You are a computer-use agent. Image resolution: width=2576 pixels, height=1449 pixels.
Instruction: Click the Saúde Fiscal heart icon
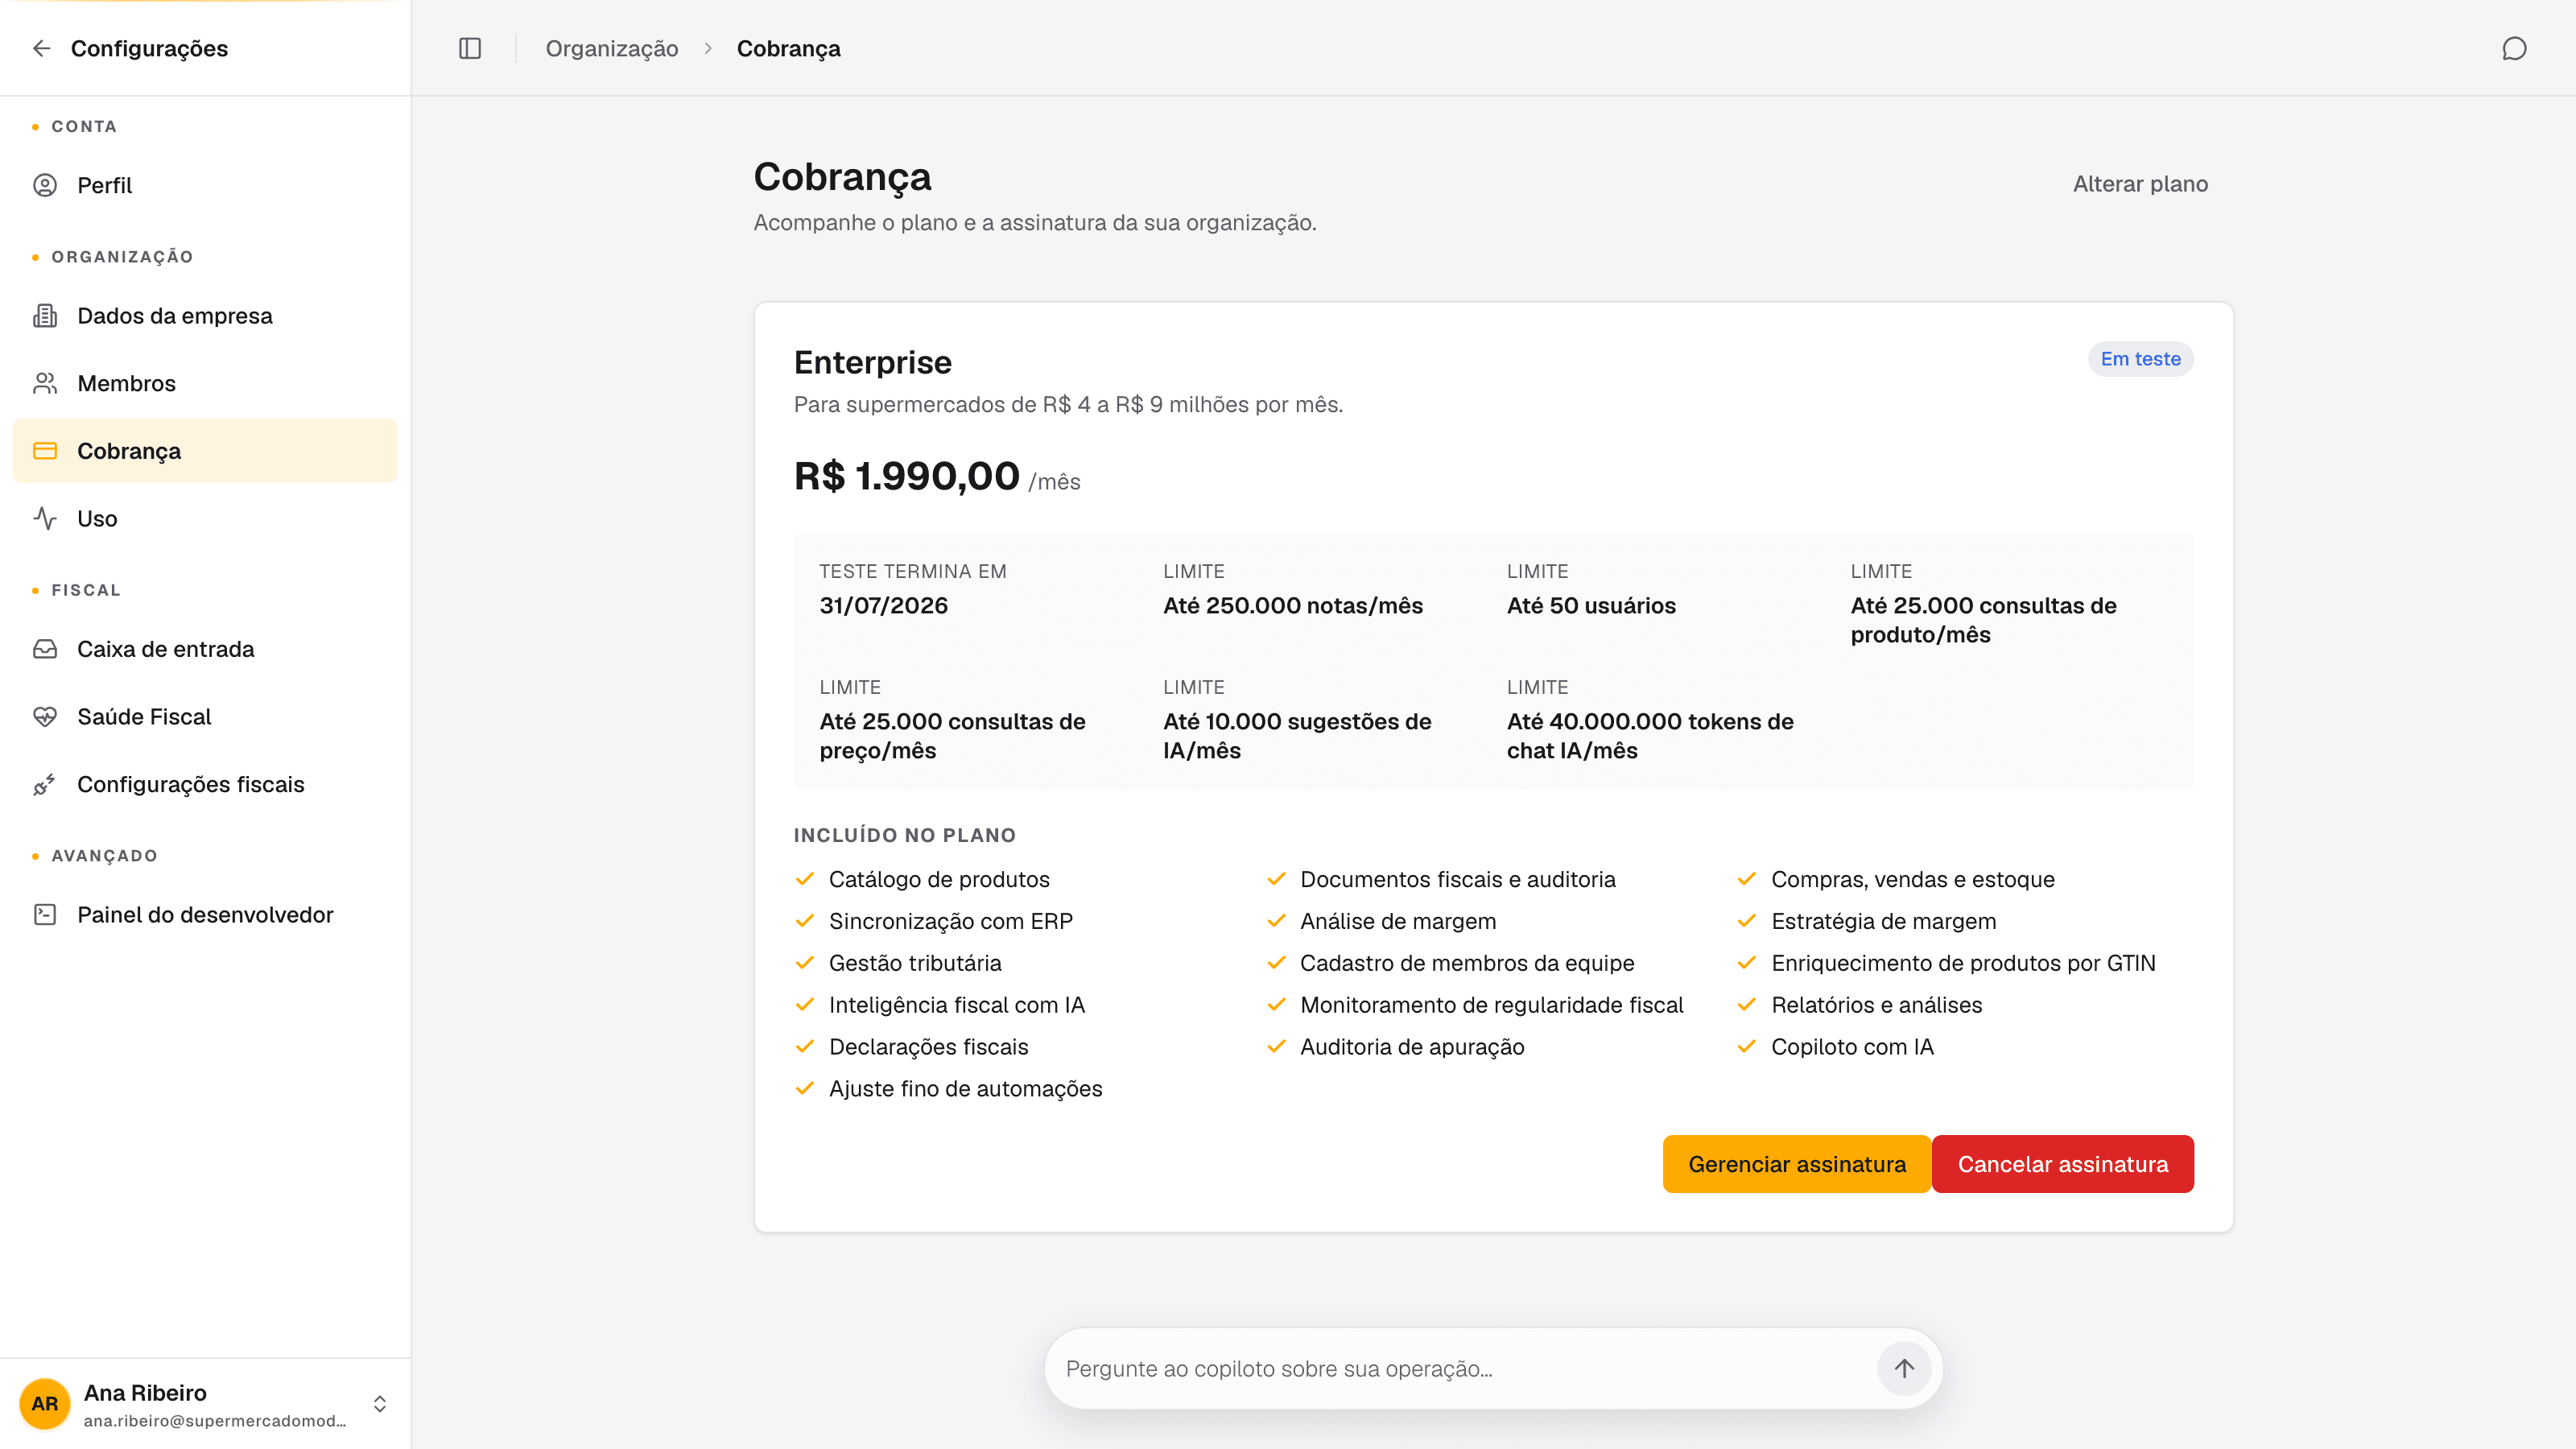click(45, 717)
